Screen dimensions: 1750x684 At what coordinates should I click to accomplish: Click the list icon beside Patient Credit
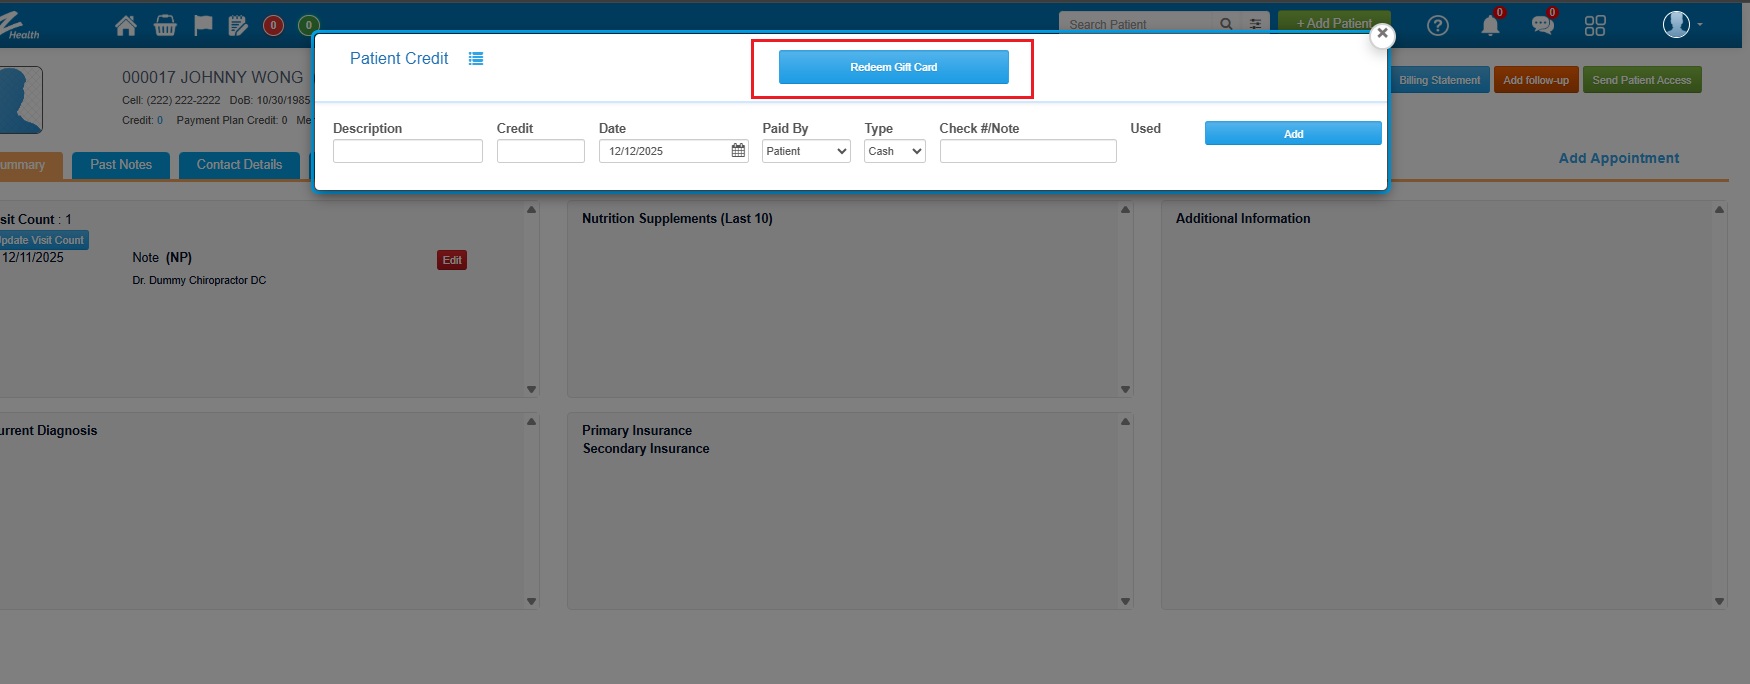click(x=476, y=59)
